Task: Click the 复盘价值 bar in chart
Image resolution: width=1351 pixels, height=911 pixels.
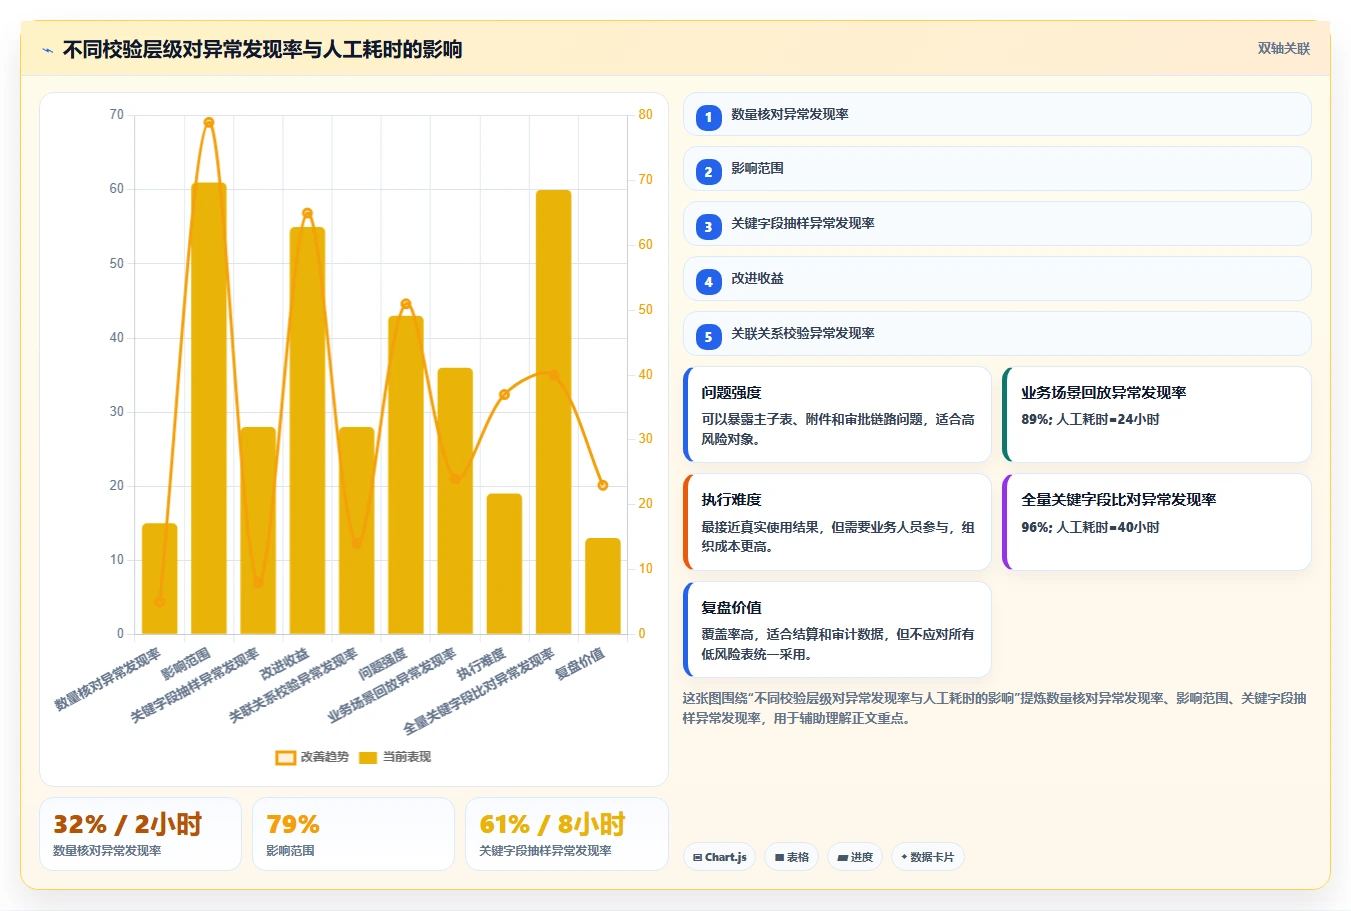Action: 603,586
